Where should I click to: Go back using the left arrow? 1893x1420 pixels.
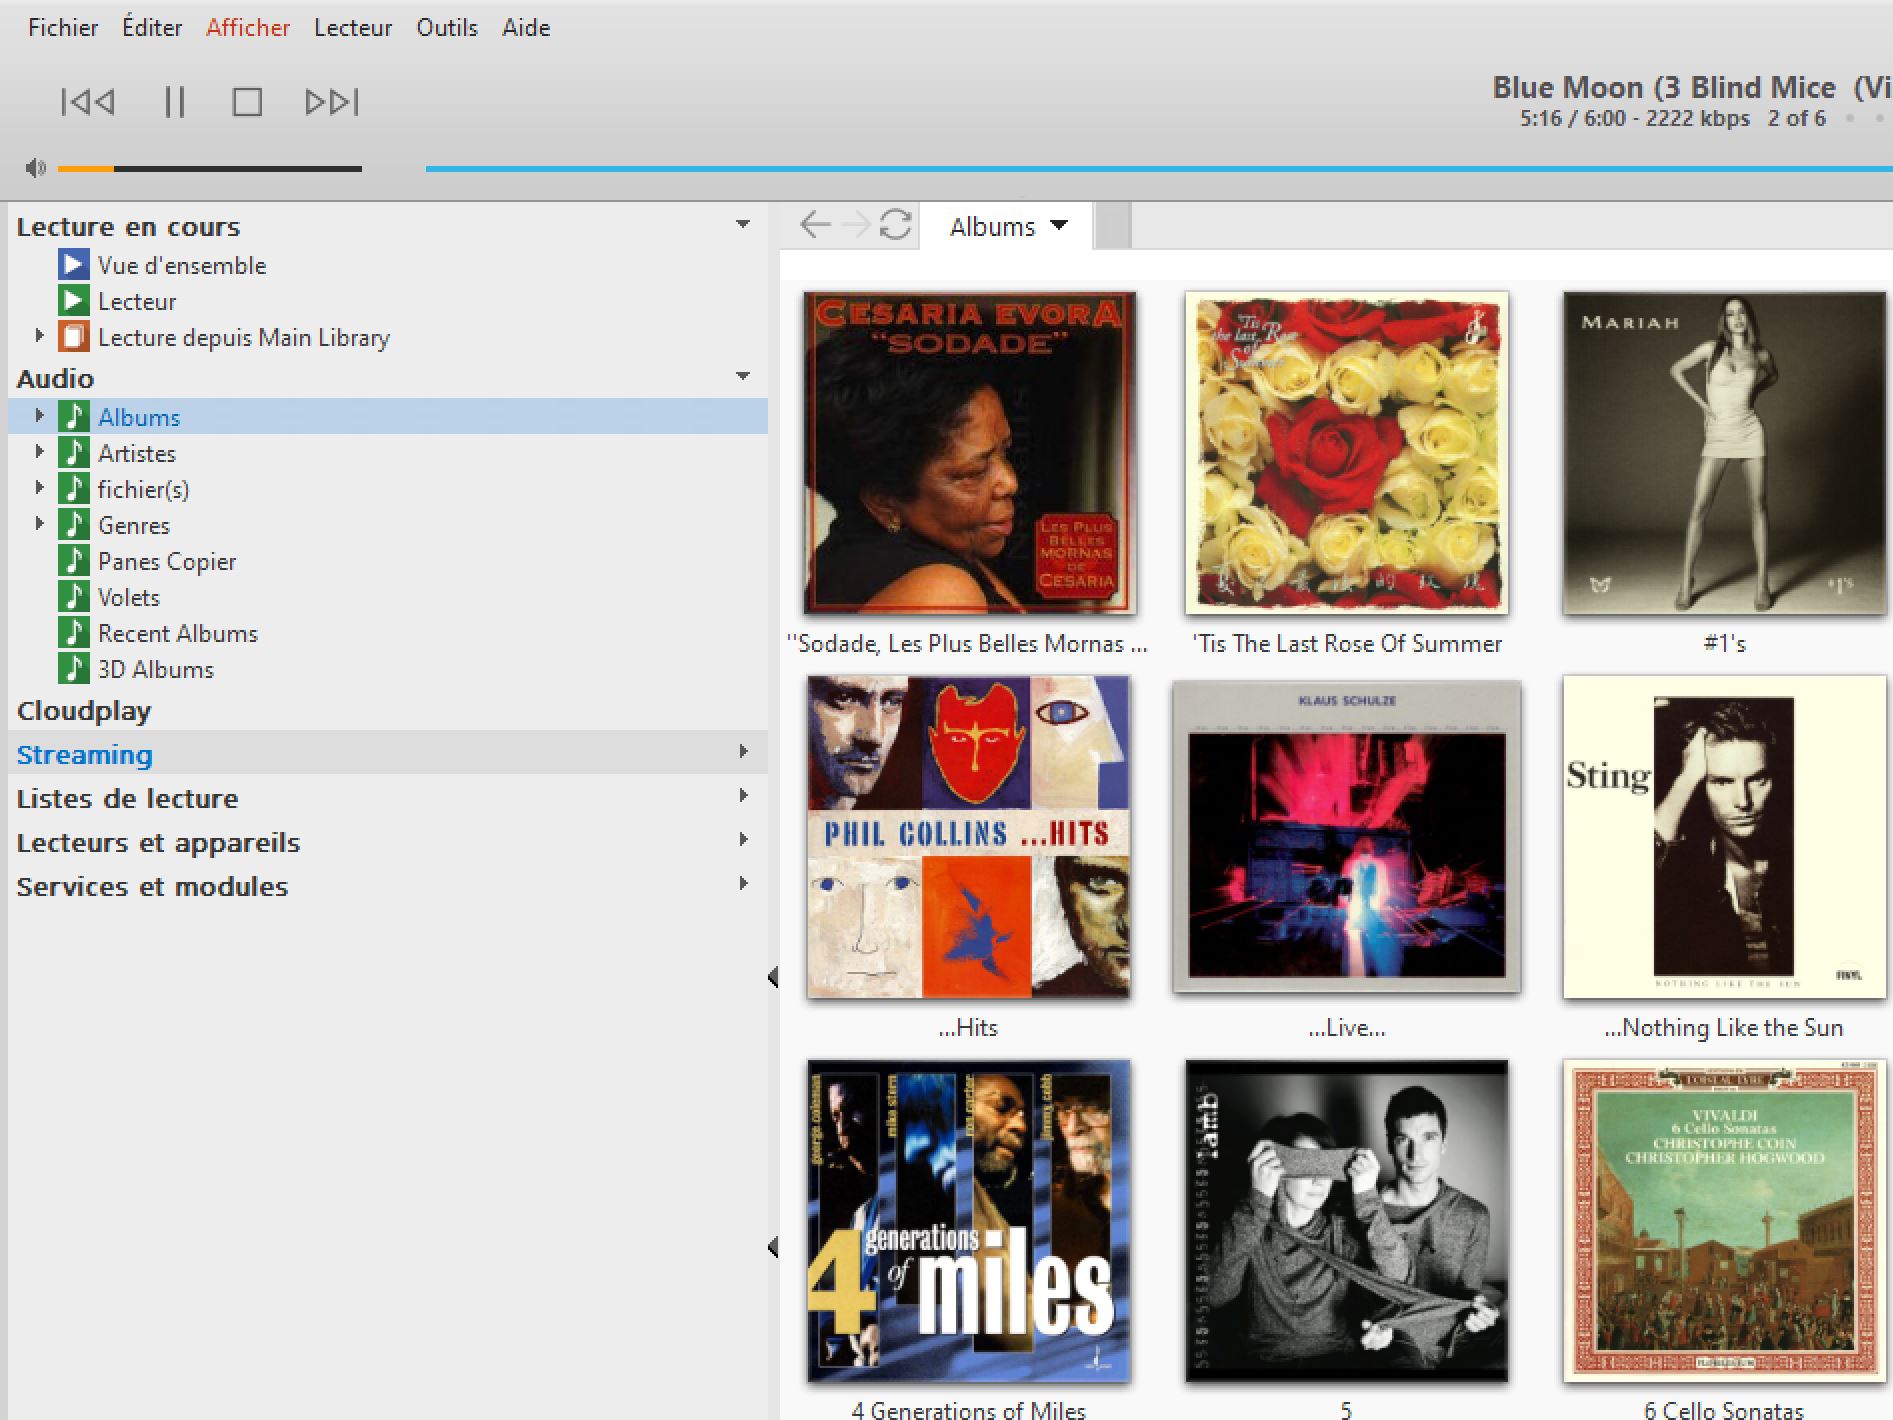pos(815,225)
